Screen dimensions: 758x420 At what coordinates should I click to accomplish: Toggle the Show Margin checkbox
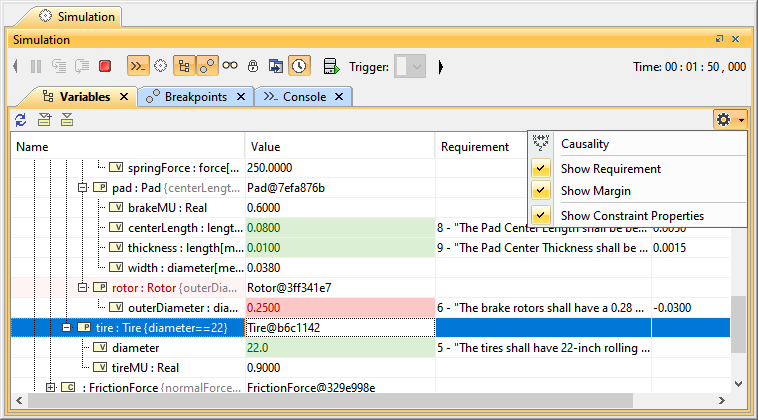pos(542,191)
